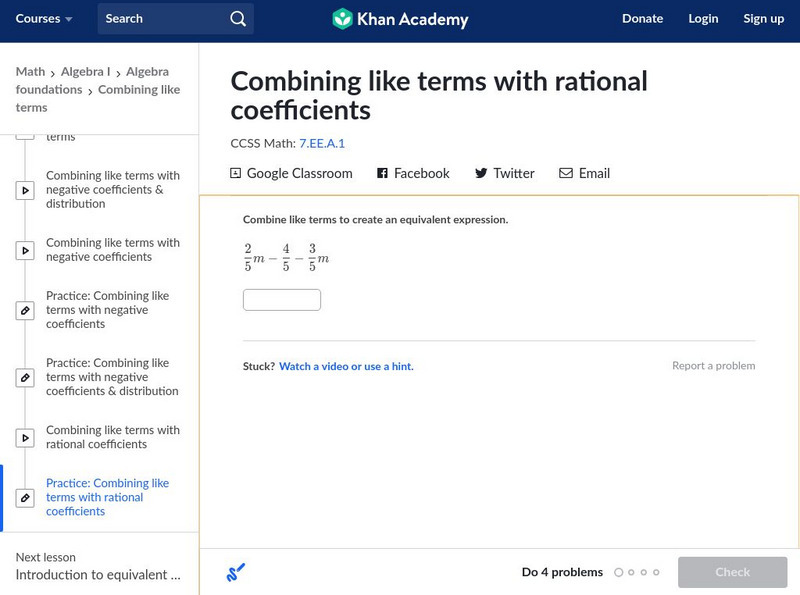Screen dimensions: 800x595
Task: Click Watch a video or use a hint
Action: coord(346,367)
